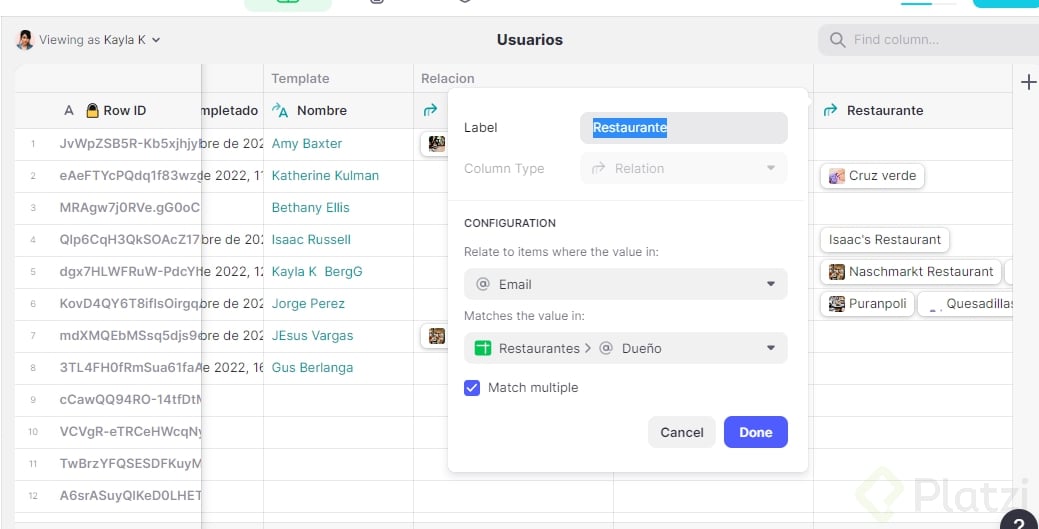Click the green Restaurantes table icon

coord(483,348)
